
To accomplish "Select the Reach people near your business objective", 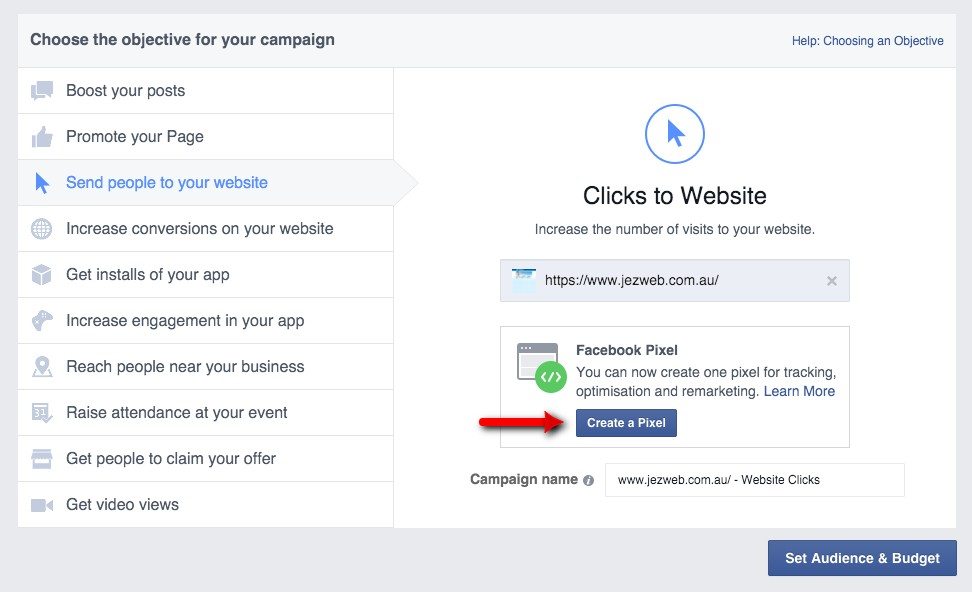I will (185, 367).
